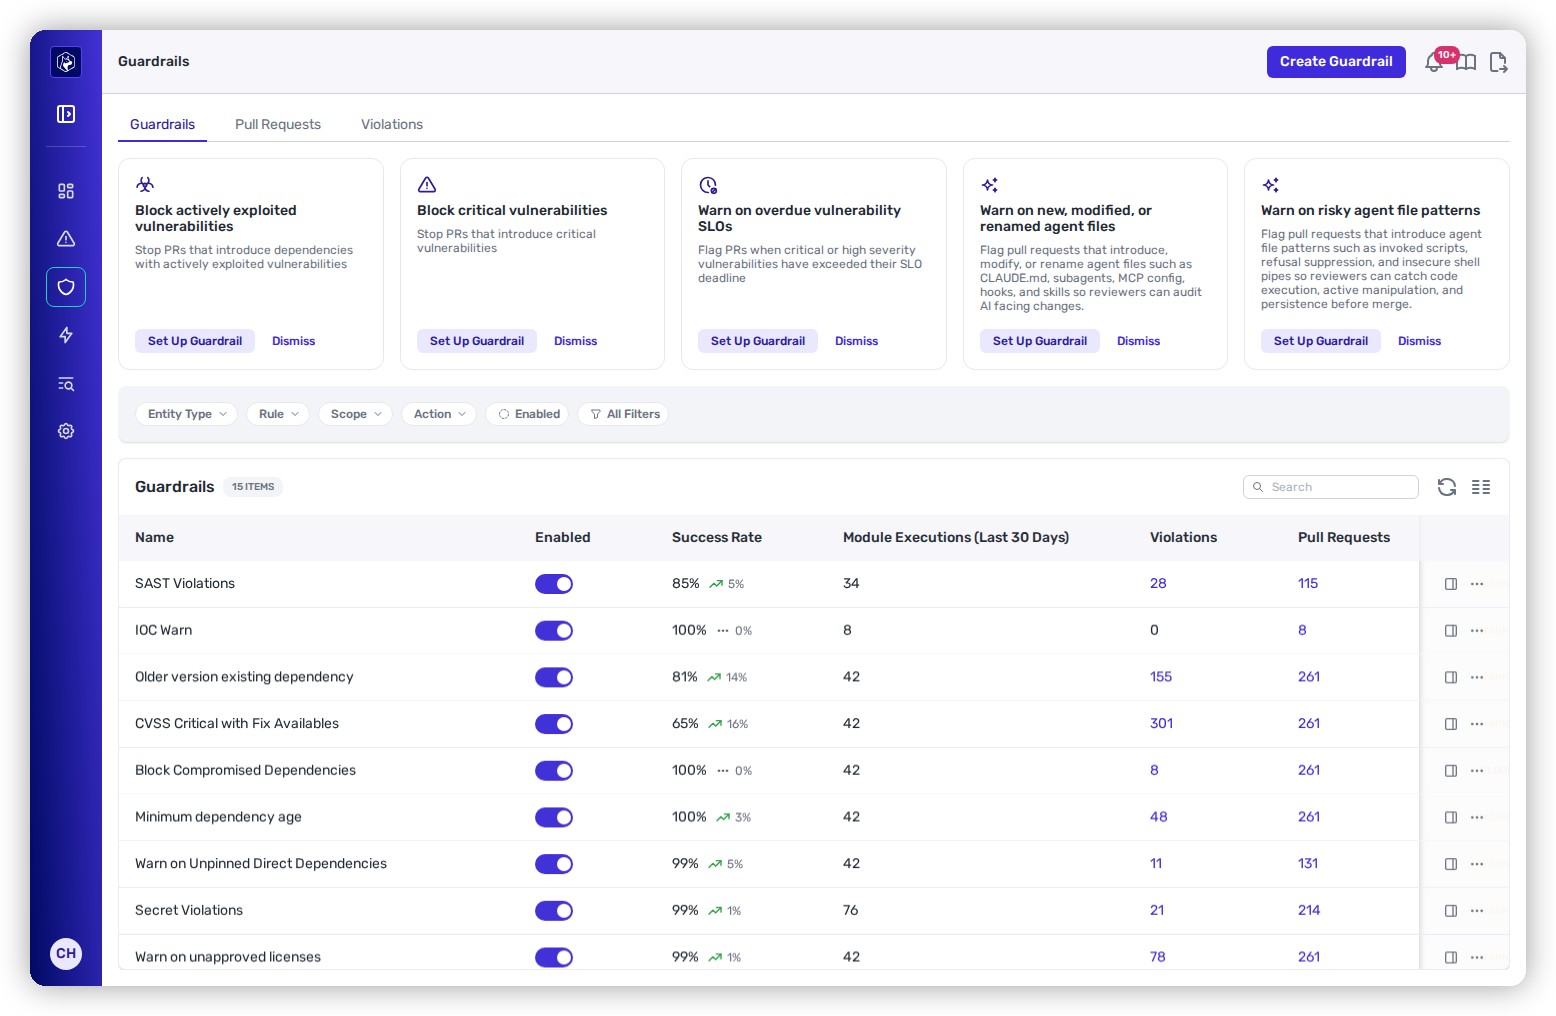The height and width of the screenshot is (1016, 1556).
Task: Toggle CVSS Critical with Fix Availables switch
Action: pyautogui.click(x=554, y=724)
